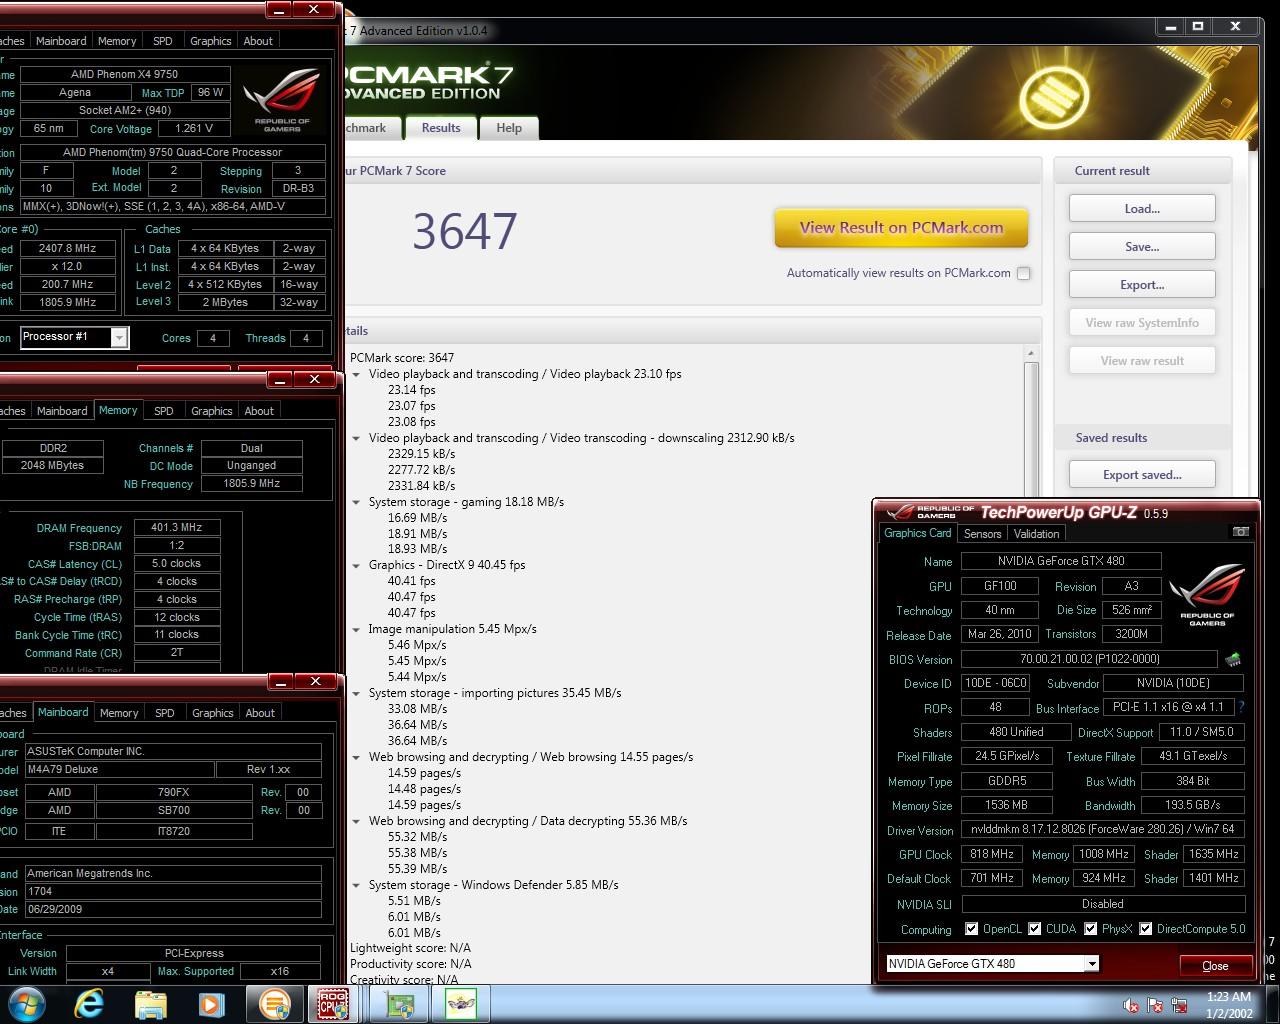Switch to Validation tab in GPU-Z

tap(1036, 534)
